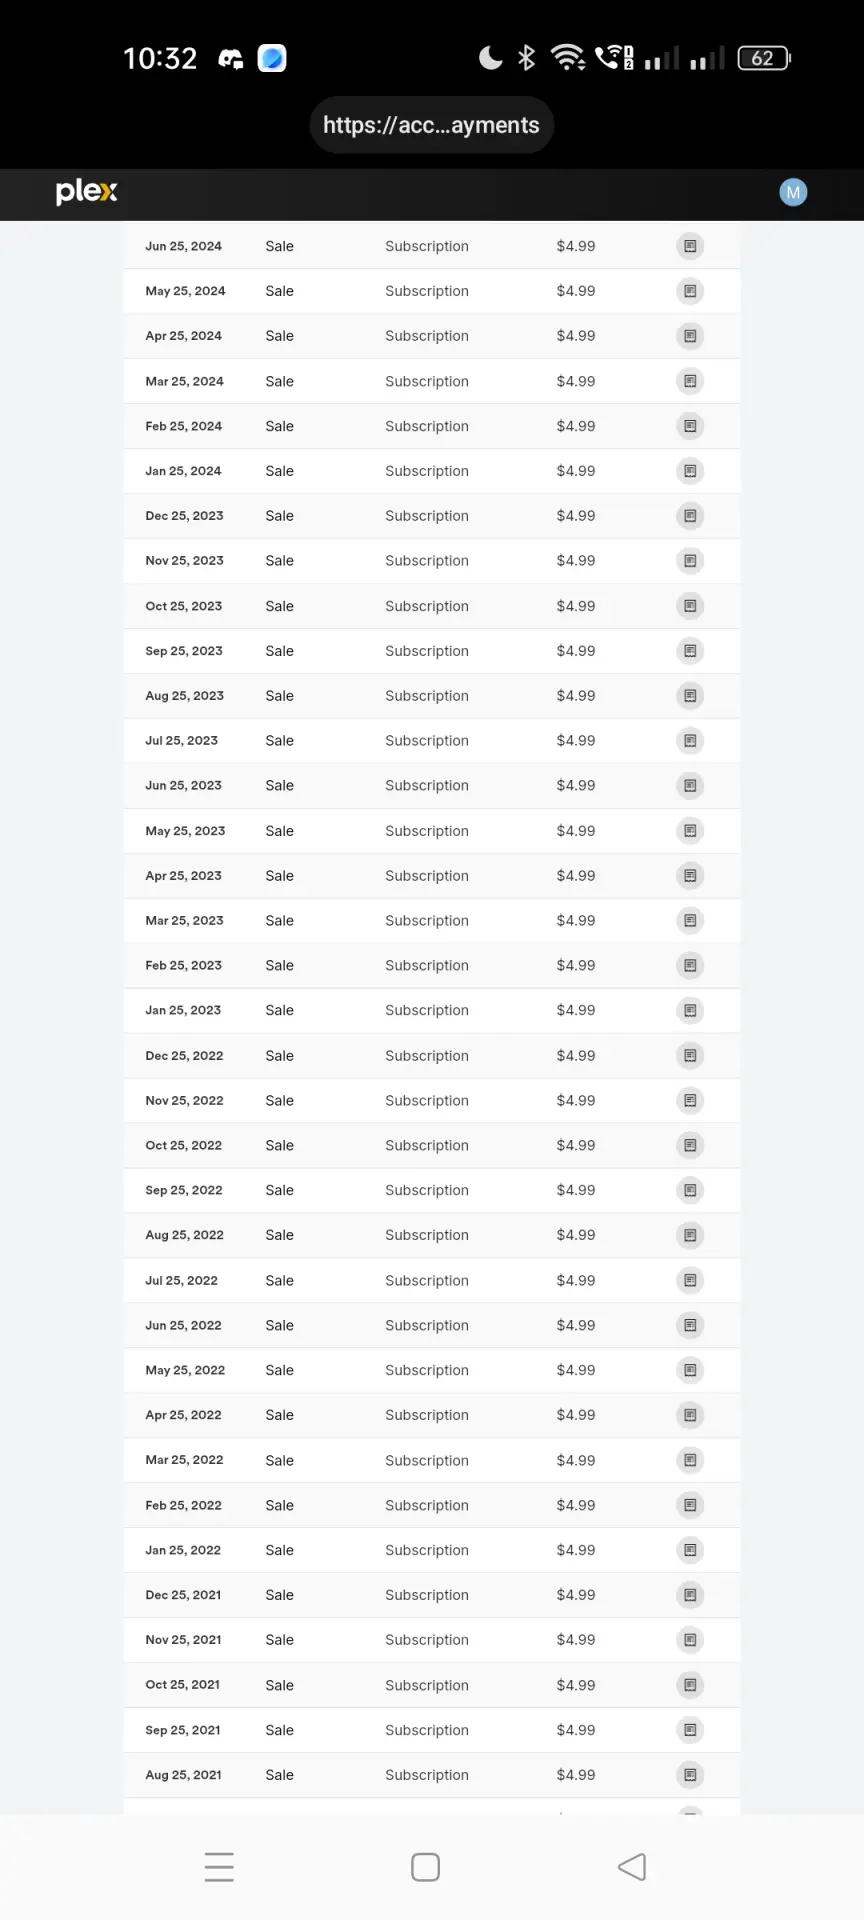The height and width of the screenshot is (1920, 864).
Task: View receipt icon for Dec 25, 2023
Action: coord(690,516)
